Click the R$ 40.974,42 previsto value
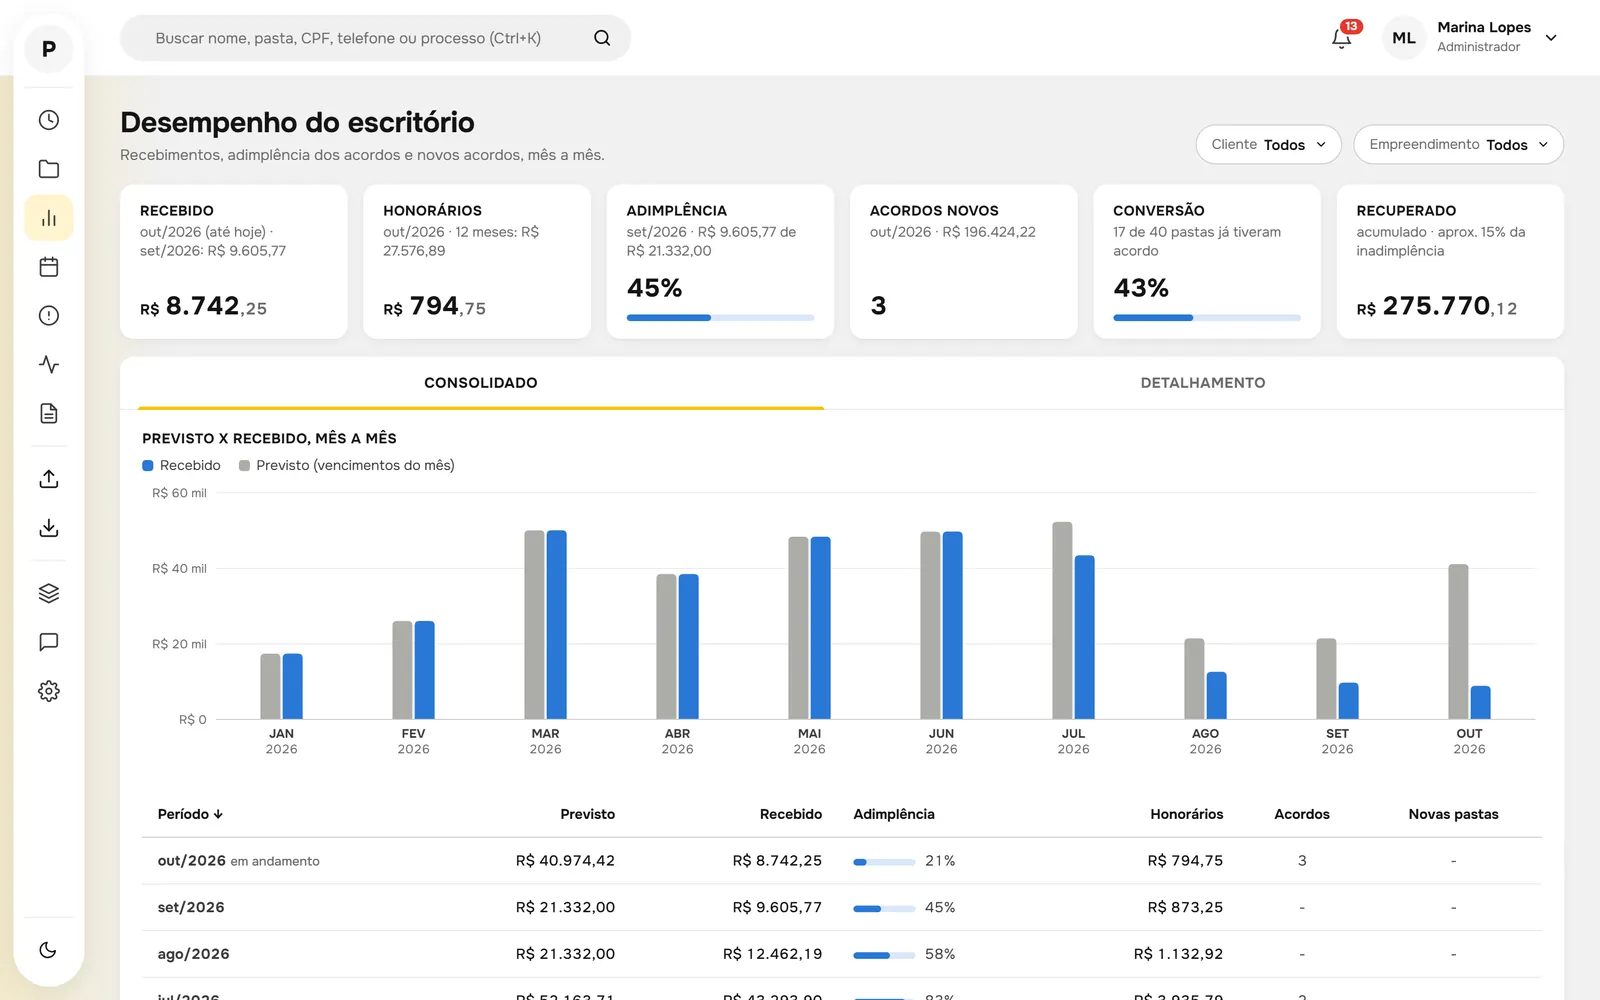The height and width of the screenshot is (1000, 1600). pos(565,861)
